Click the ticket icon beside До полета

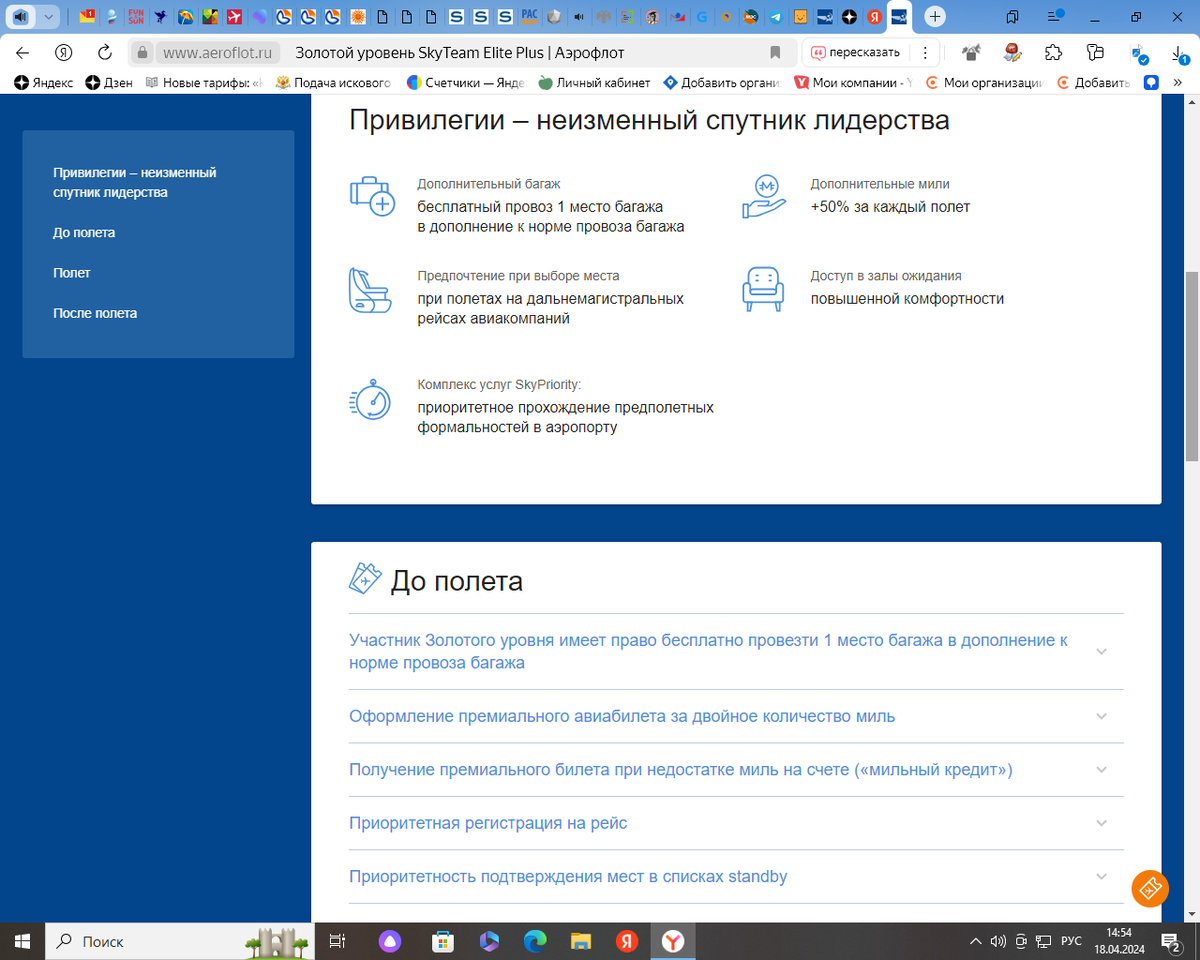(x=365, y=577)
